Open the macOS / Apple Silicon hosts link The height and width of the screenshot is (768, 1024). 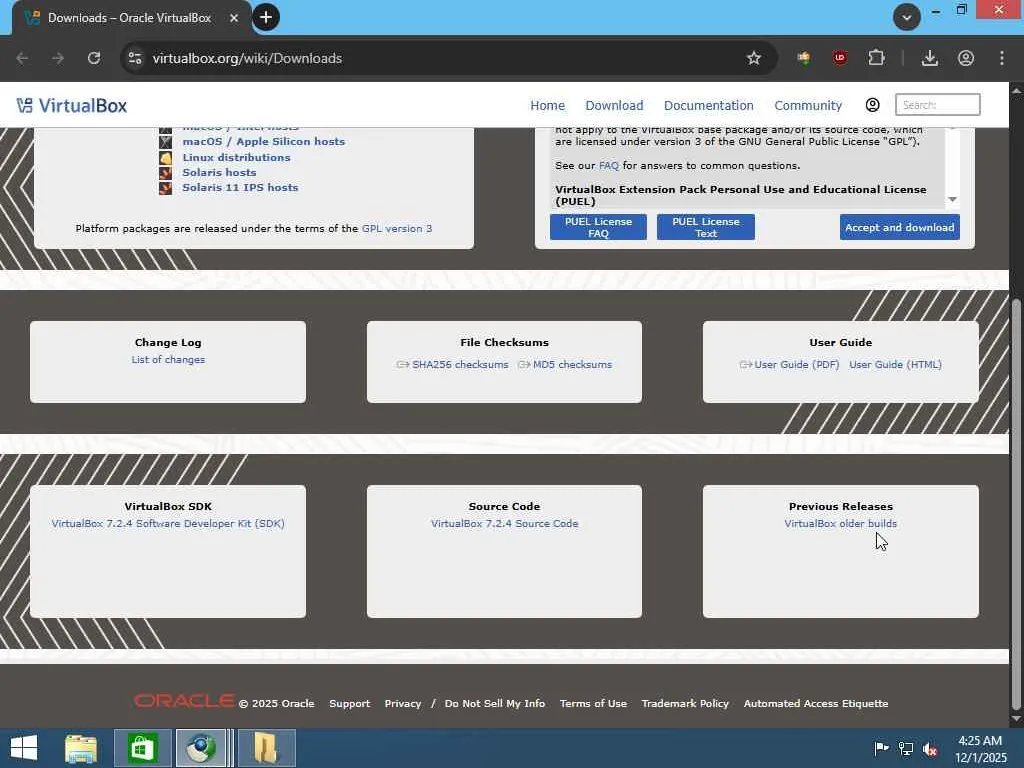263,142
